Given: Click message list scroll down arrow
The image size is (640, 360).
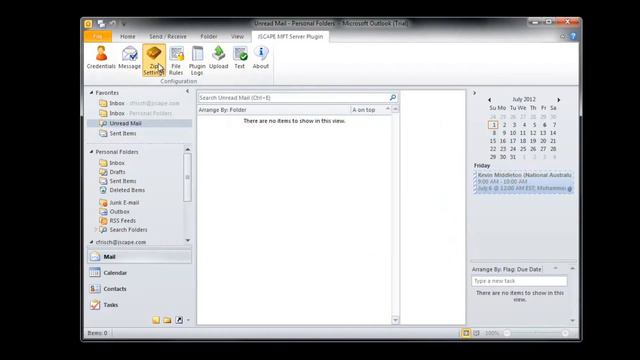Looking at the screenshot, I should (x=395, y=320).
